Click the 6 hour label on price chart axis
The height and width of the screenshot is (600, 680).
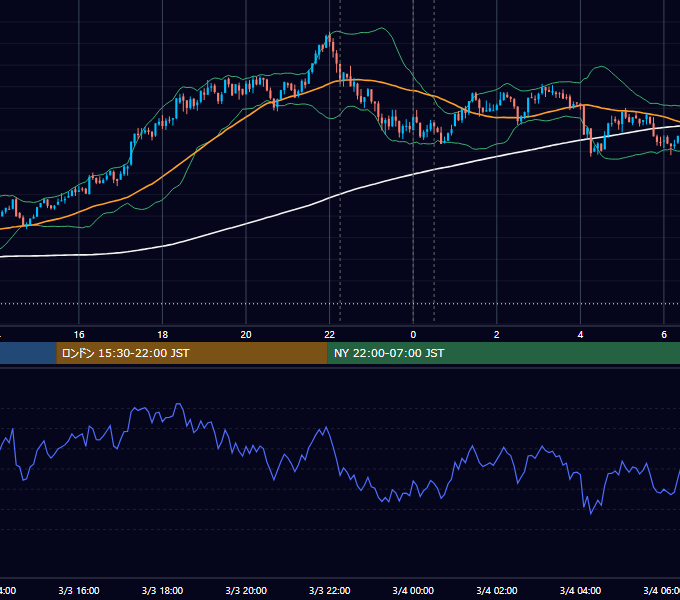point(664,335)
